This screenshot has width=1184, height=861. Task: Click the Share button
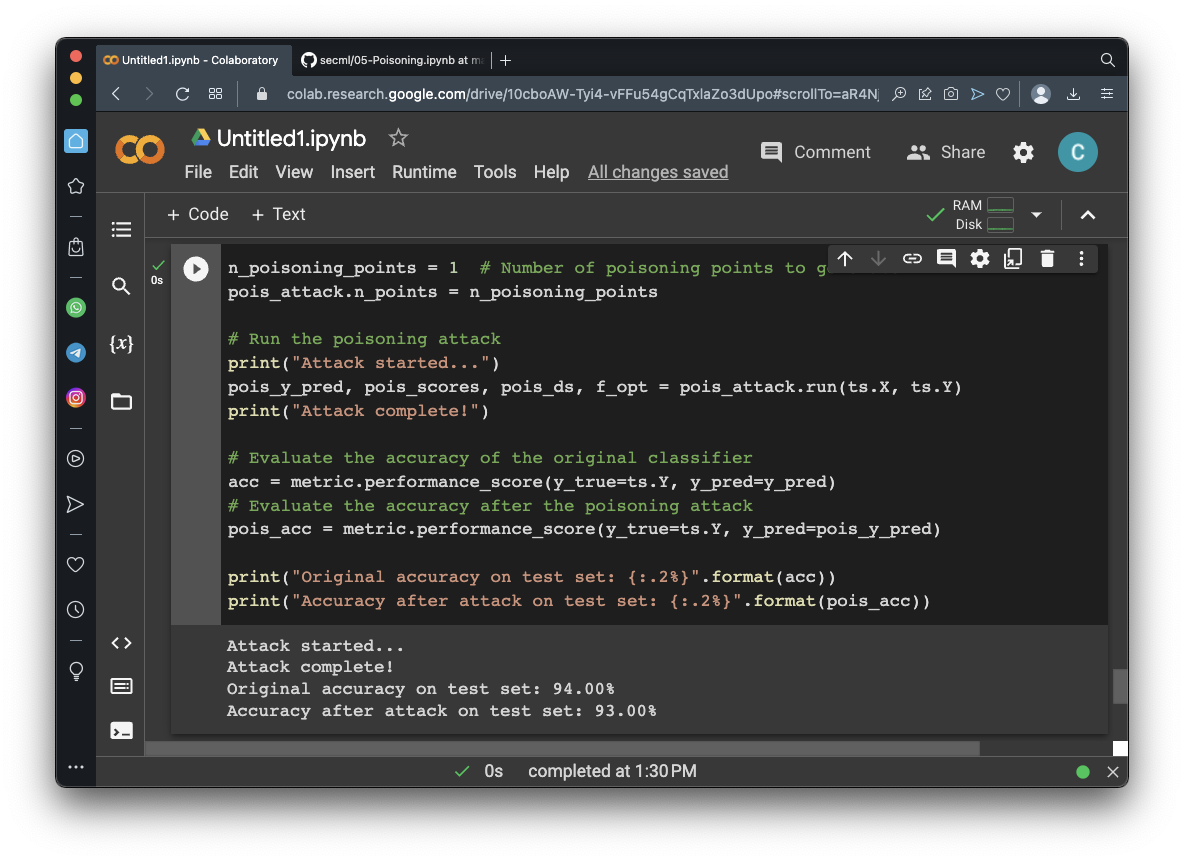[x=946, y=152]
